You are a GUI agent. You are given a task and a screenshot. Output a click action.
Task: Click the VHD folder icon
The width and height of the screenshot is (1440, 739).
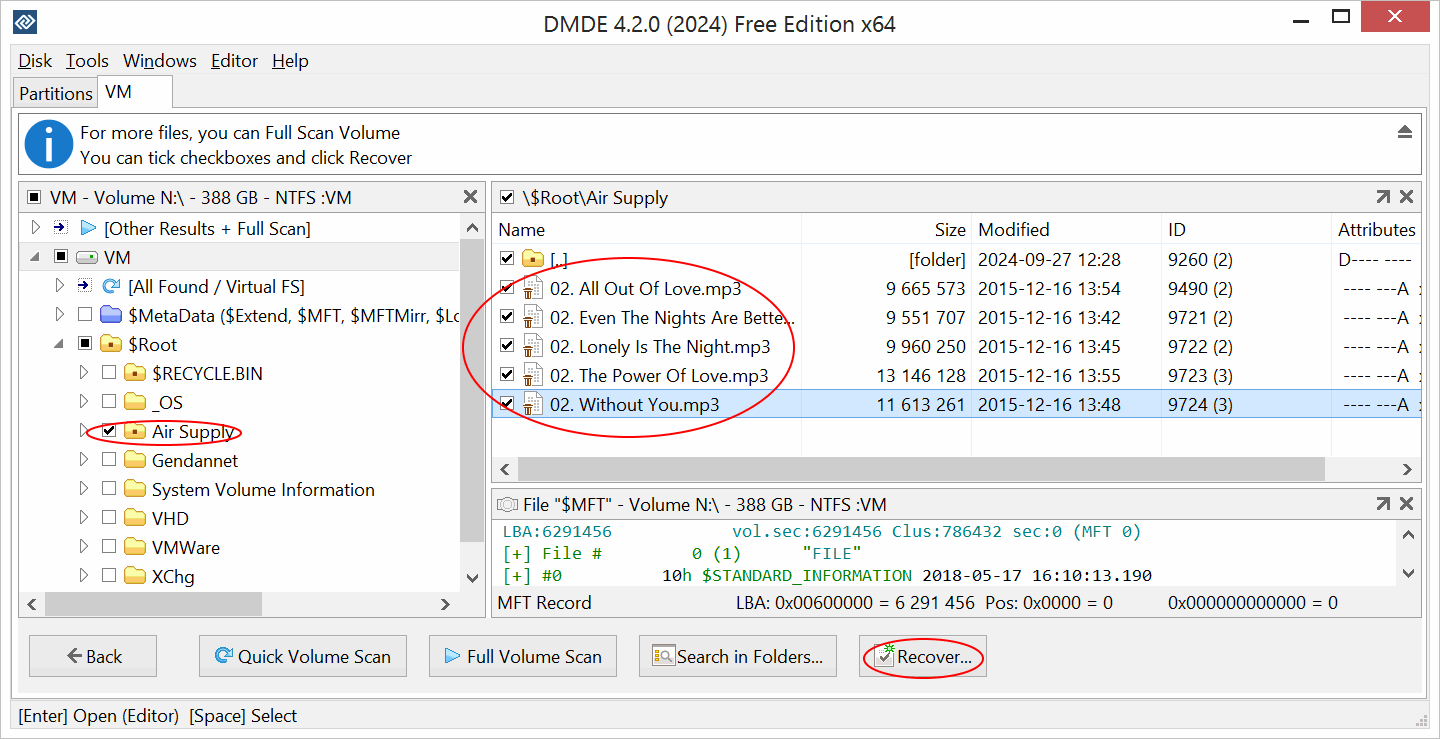tap(135, 518)
